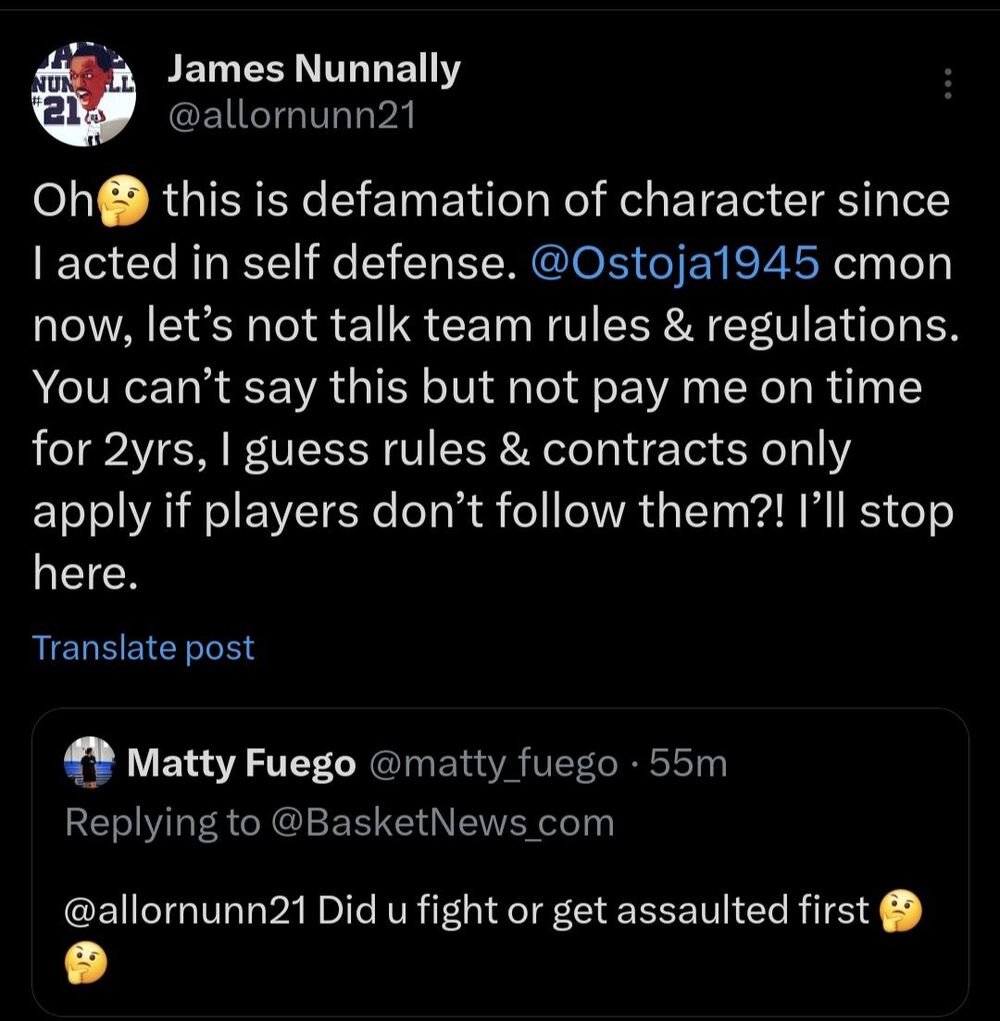1000x1021 pixels.
Task: Click the 55m timestamp on quoted post
Action: coord(688,765)
